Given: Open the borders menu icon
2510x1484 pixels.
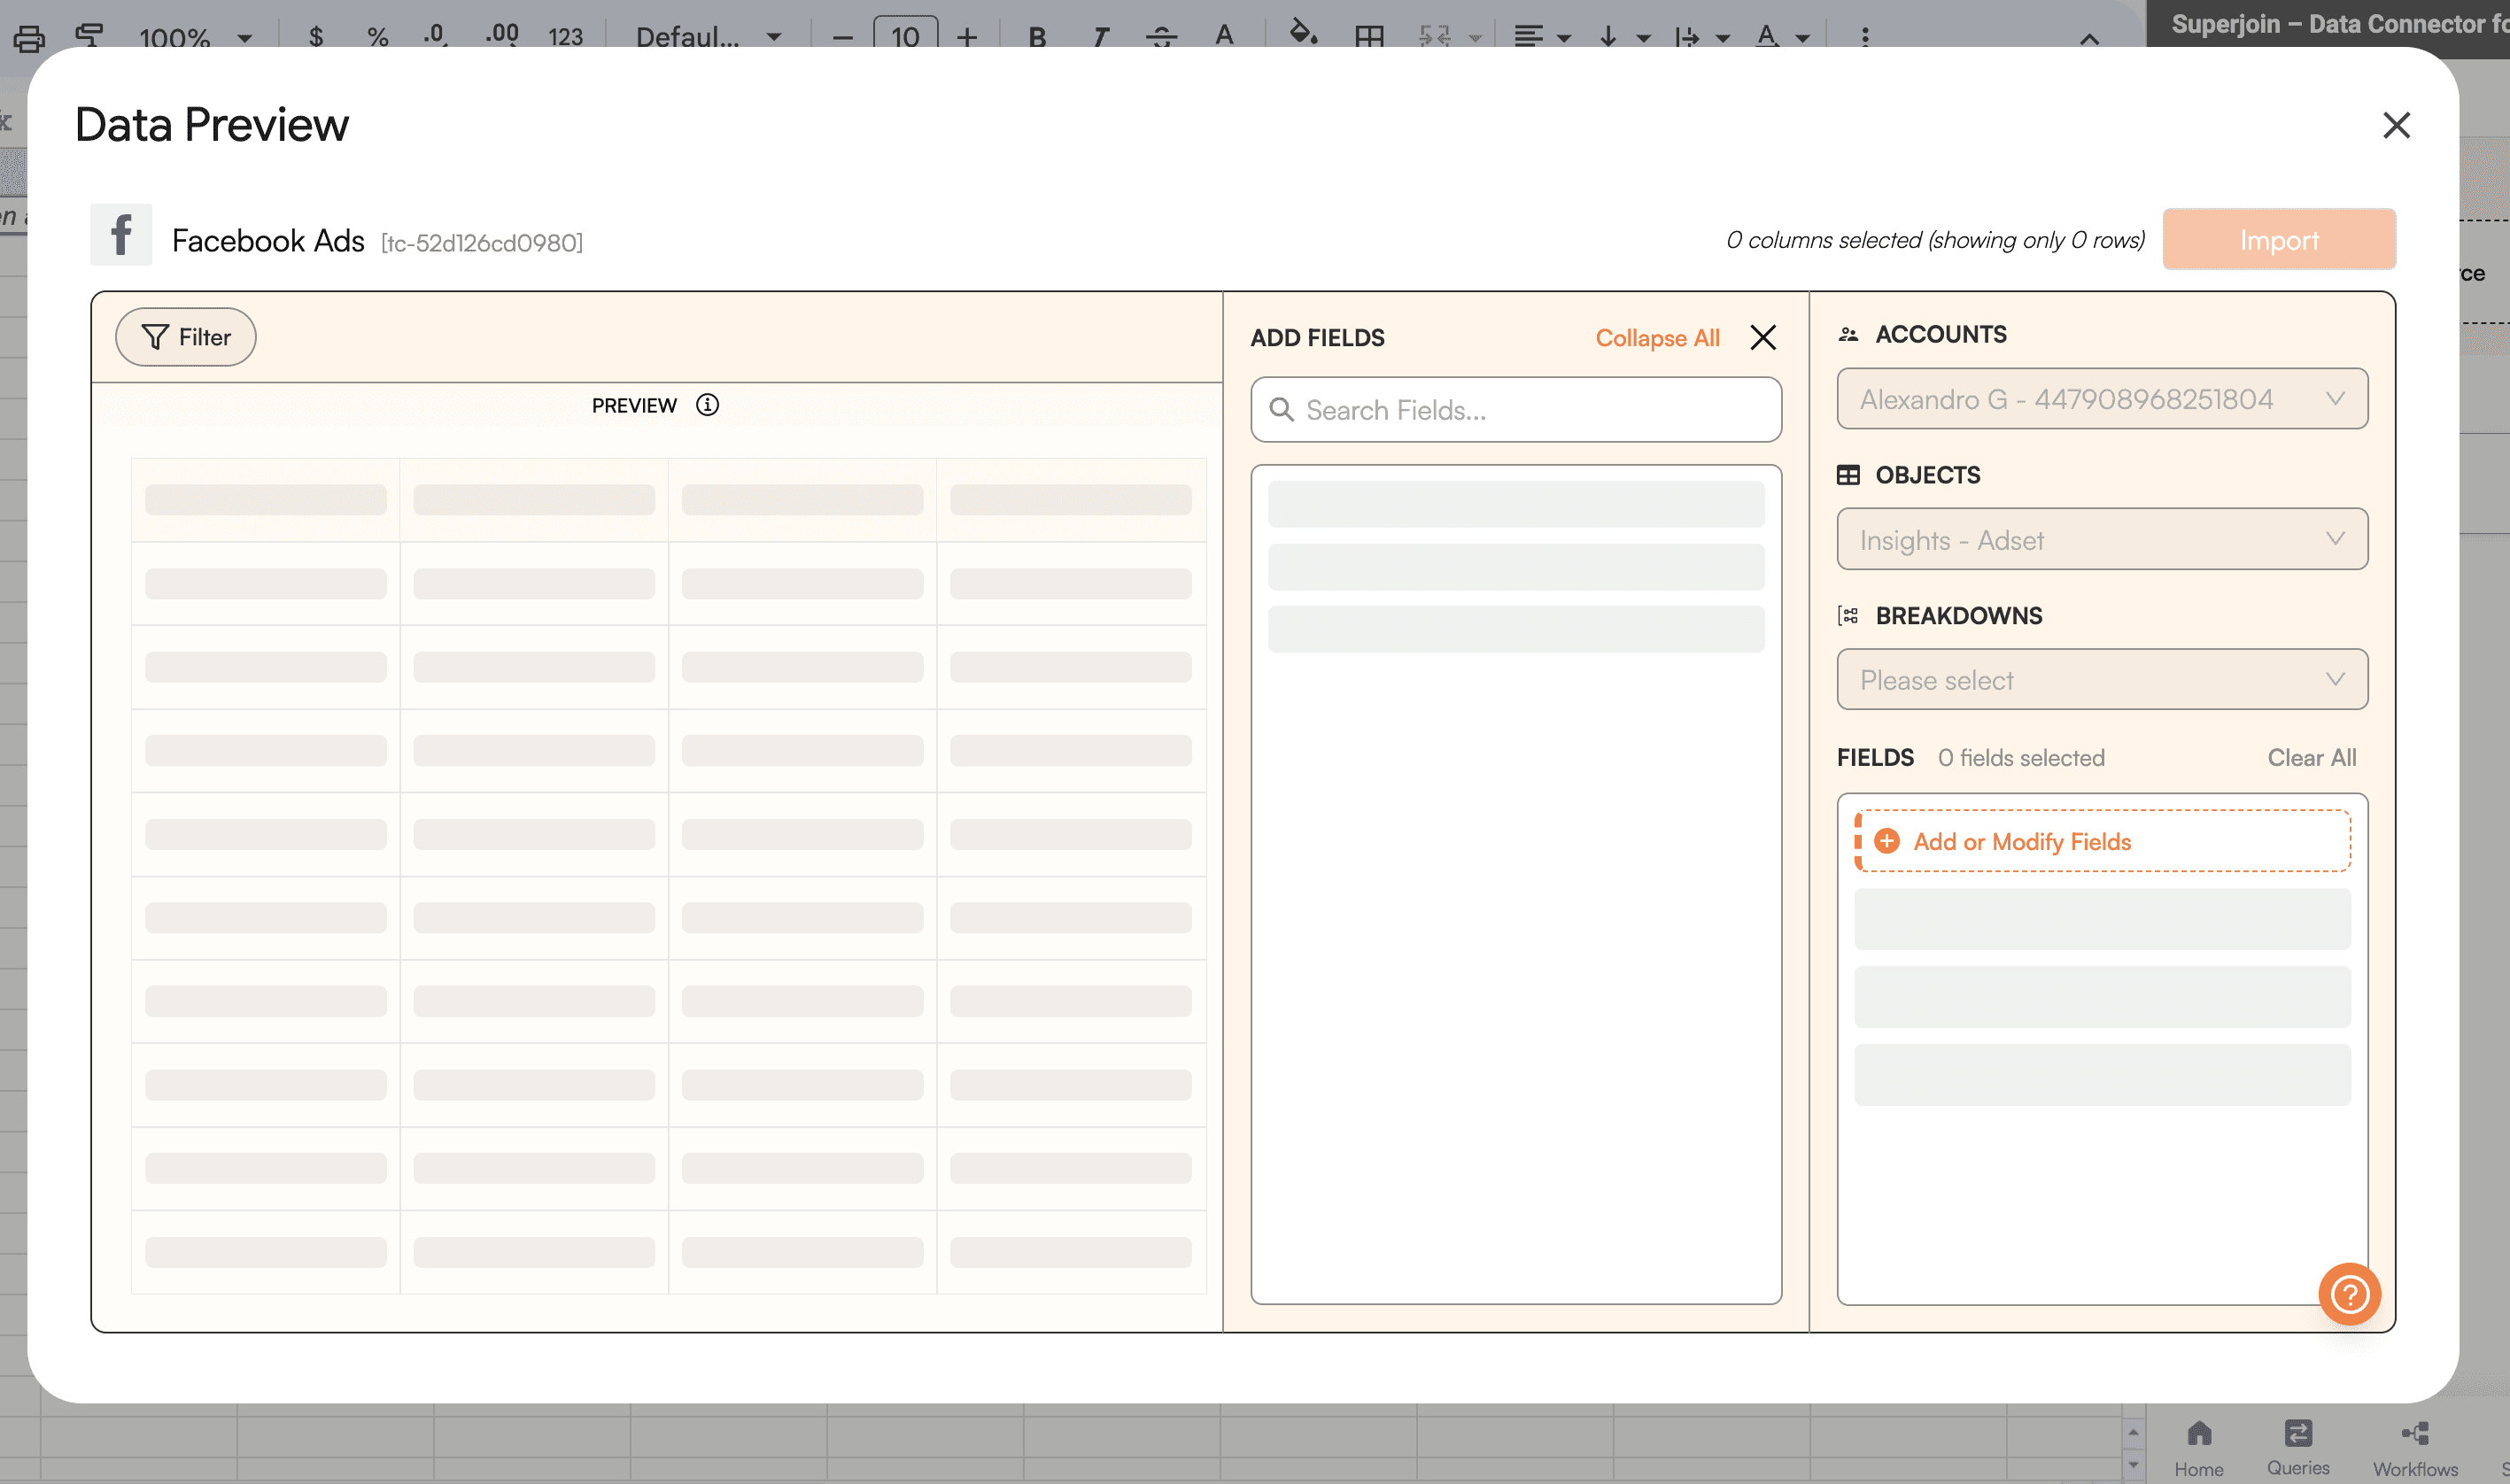Looking at the screenshot, I should pyautogui.click(x=1369, y=38).
